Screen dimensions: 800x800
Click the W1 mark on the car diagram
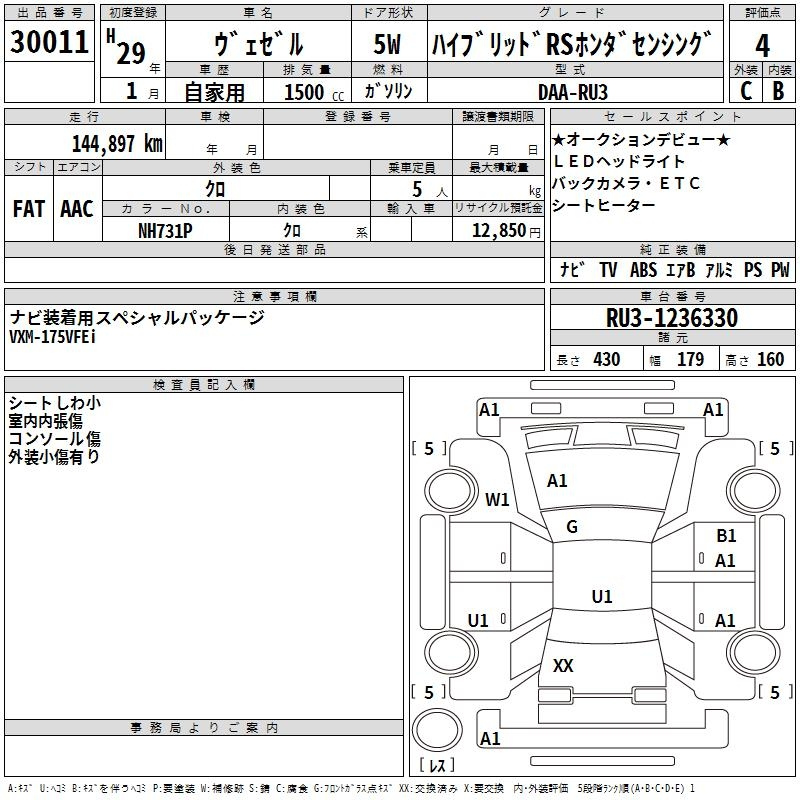(497, 499)
